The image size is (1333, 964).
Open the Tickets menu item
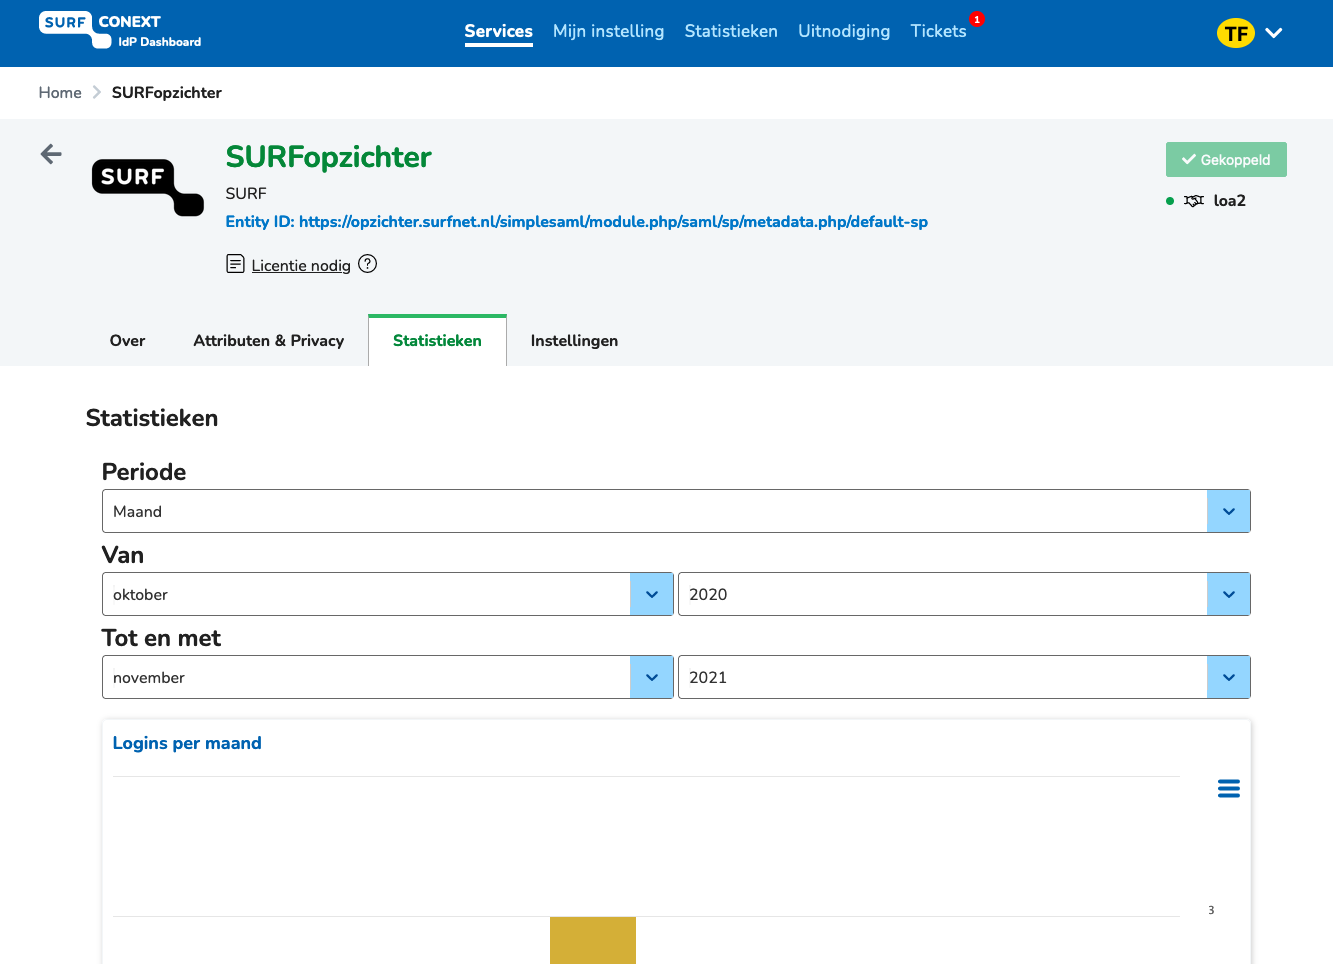click(x=938, y=31)
